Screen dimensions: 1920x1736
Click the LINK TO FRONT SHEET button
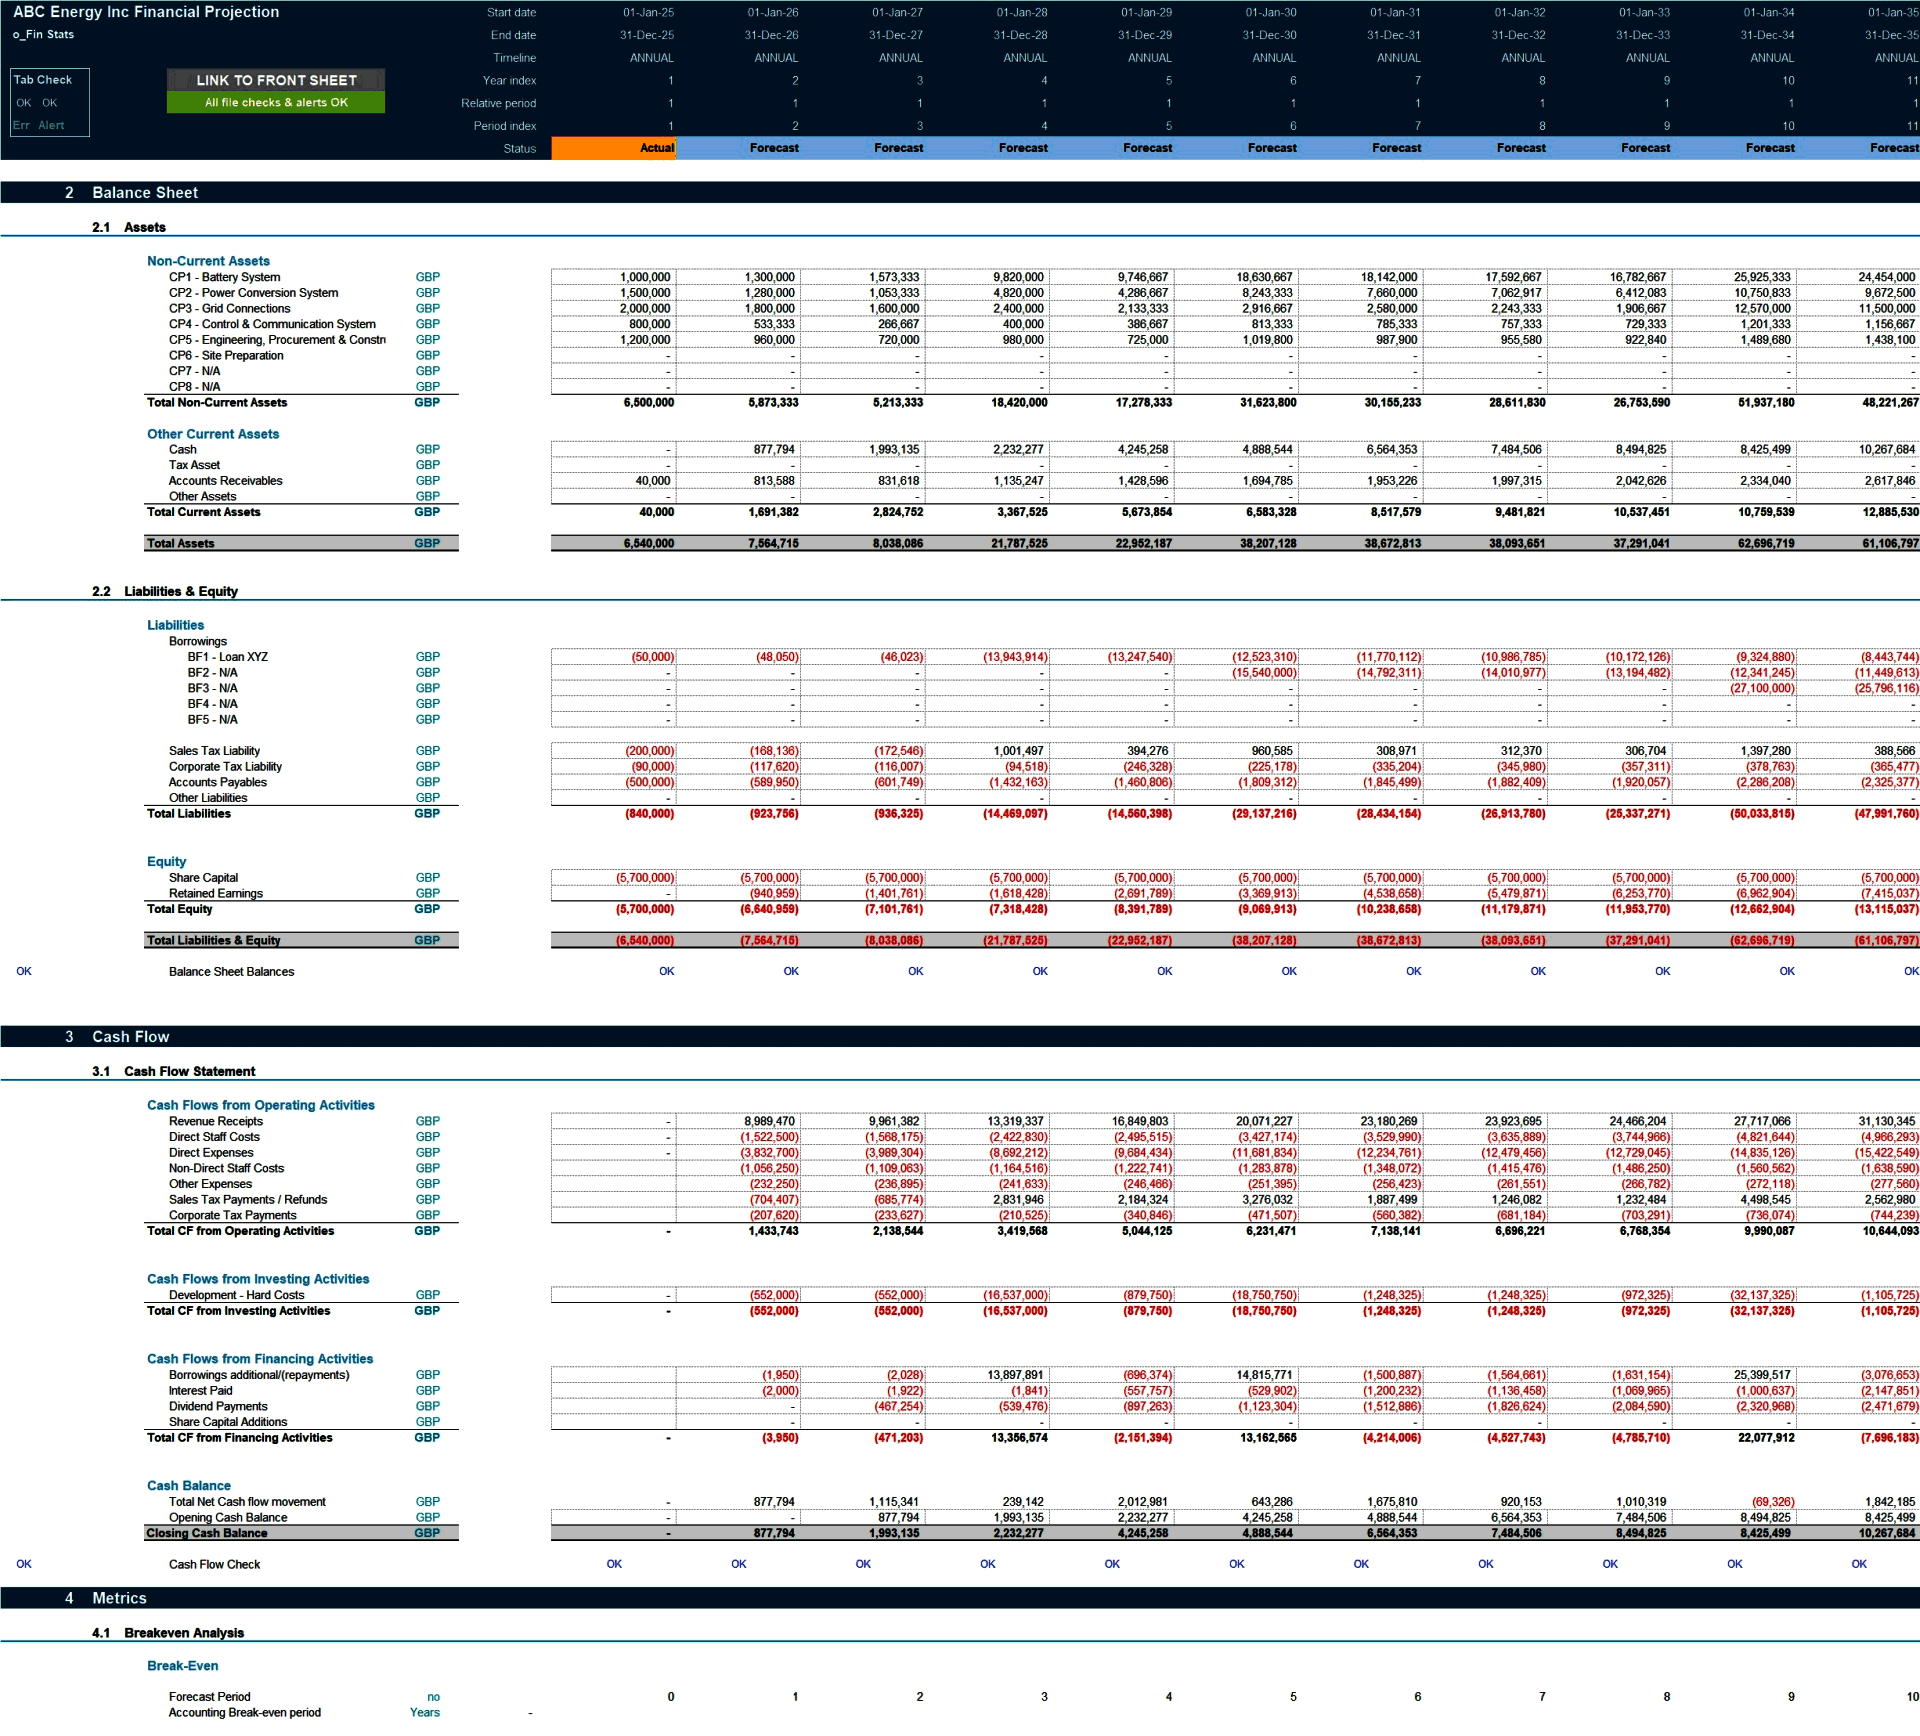[x=275, y=80]
